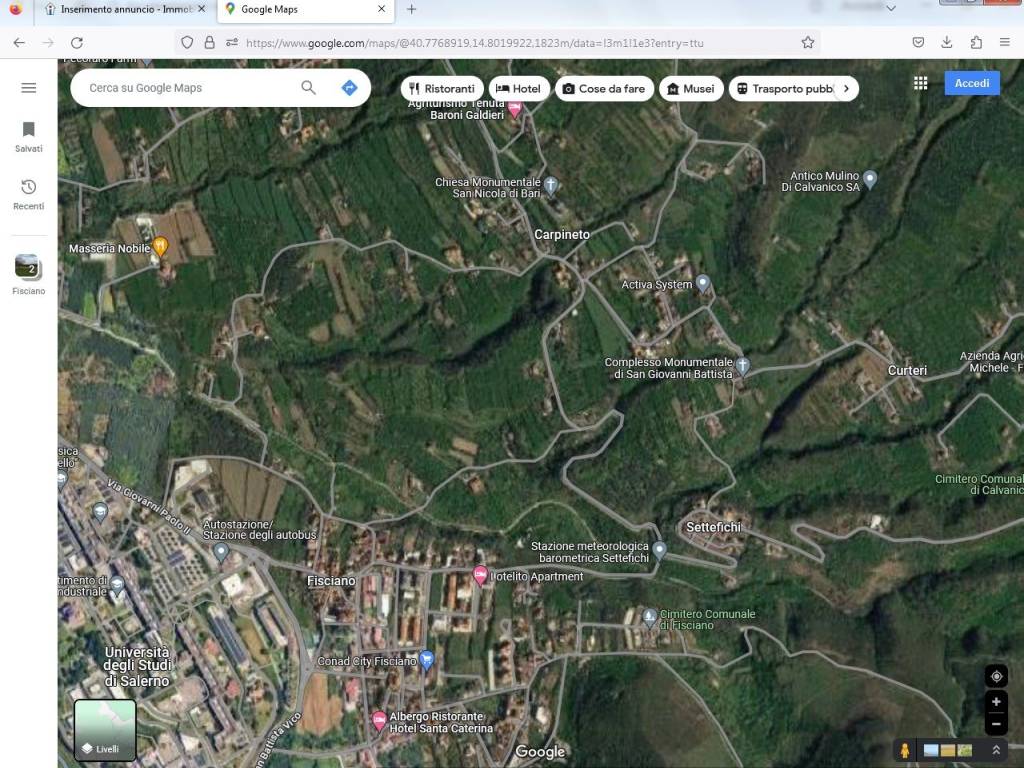Toggle the Musei filter chip
The image size is (1024, 768).
[x=691, y=88]
